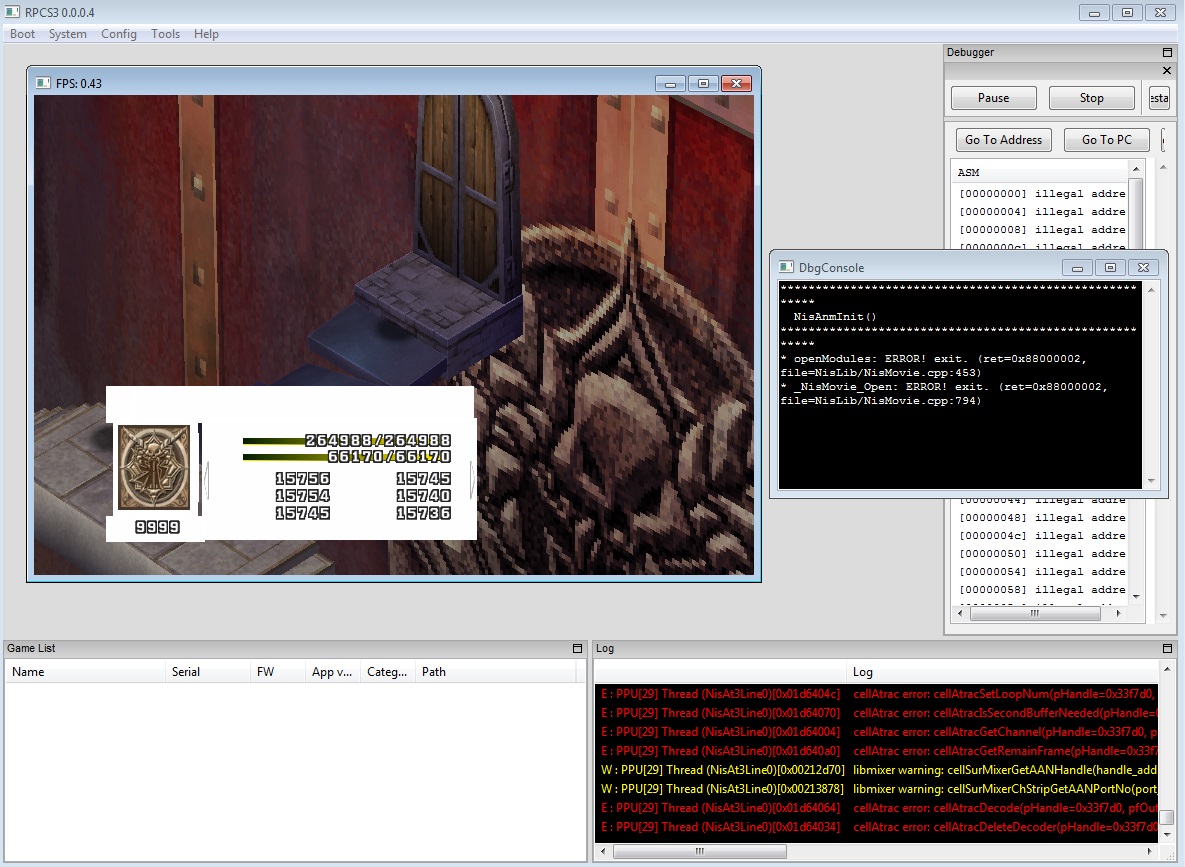Viewport: 1185px width, 867px height.
Task: Select log row cellAtracDeleteDecoder error
Action: point(877,827)
